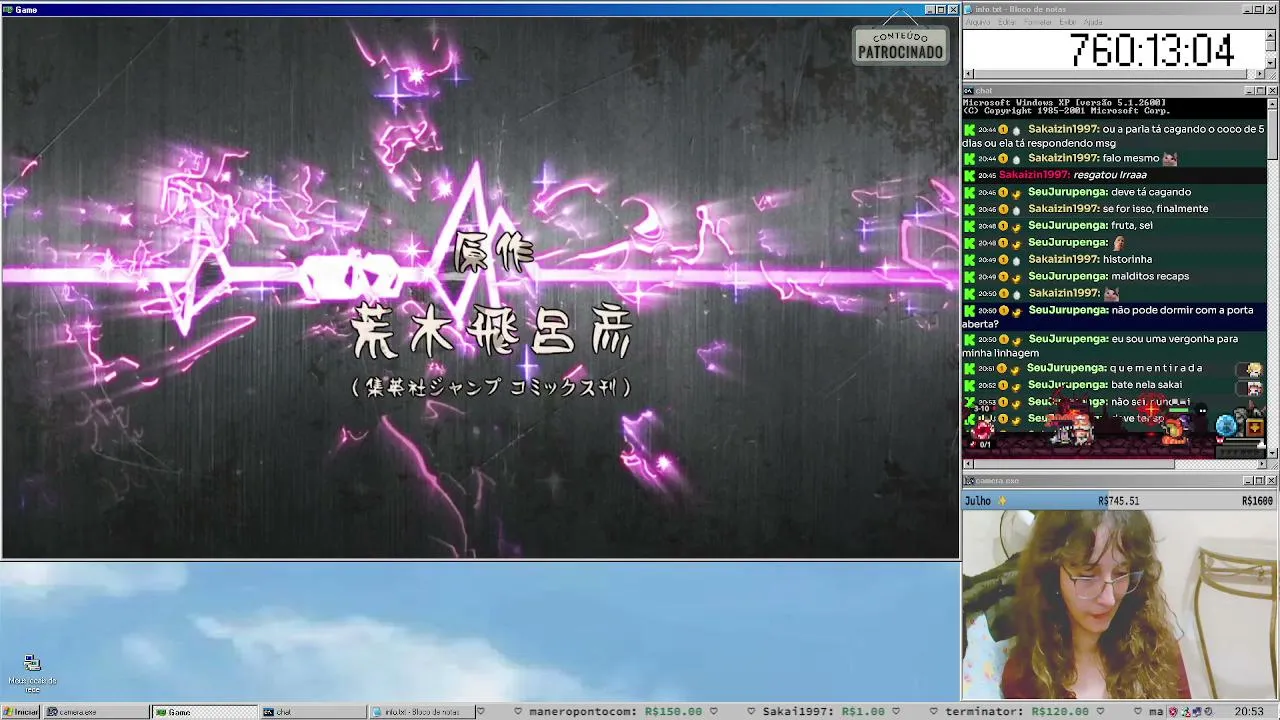Open the Exibir menu in Bloco de notas
This screenshot has width=1280, height=720.
tap(1068, 22)
